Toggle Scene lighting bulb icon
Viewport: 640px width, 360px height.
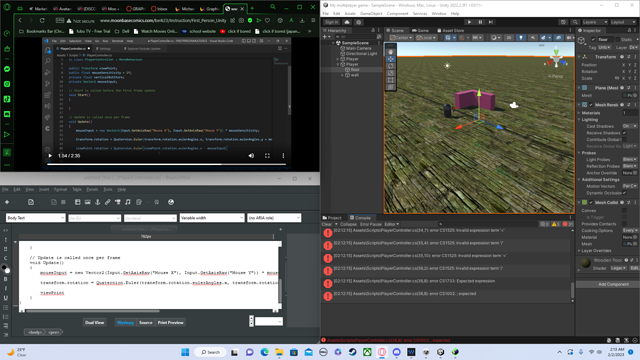pyautogui.click(x=521, y=38)
